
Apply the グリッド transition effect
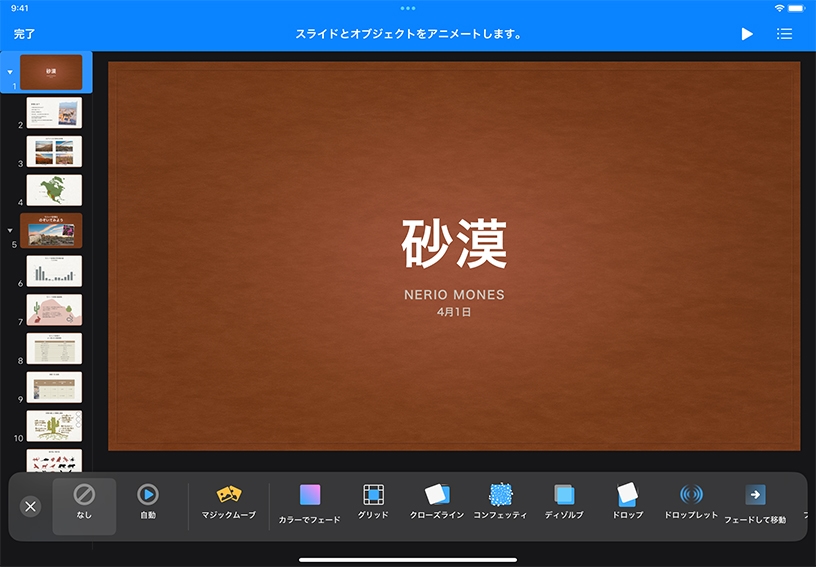pos(373,504)
